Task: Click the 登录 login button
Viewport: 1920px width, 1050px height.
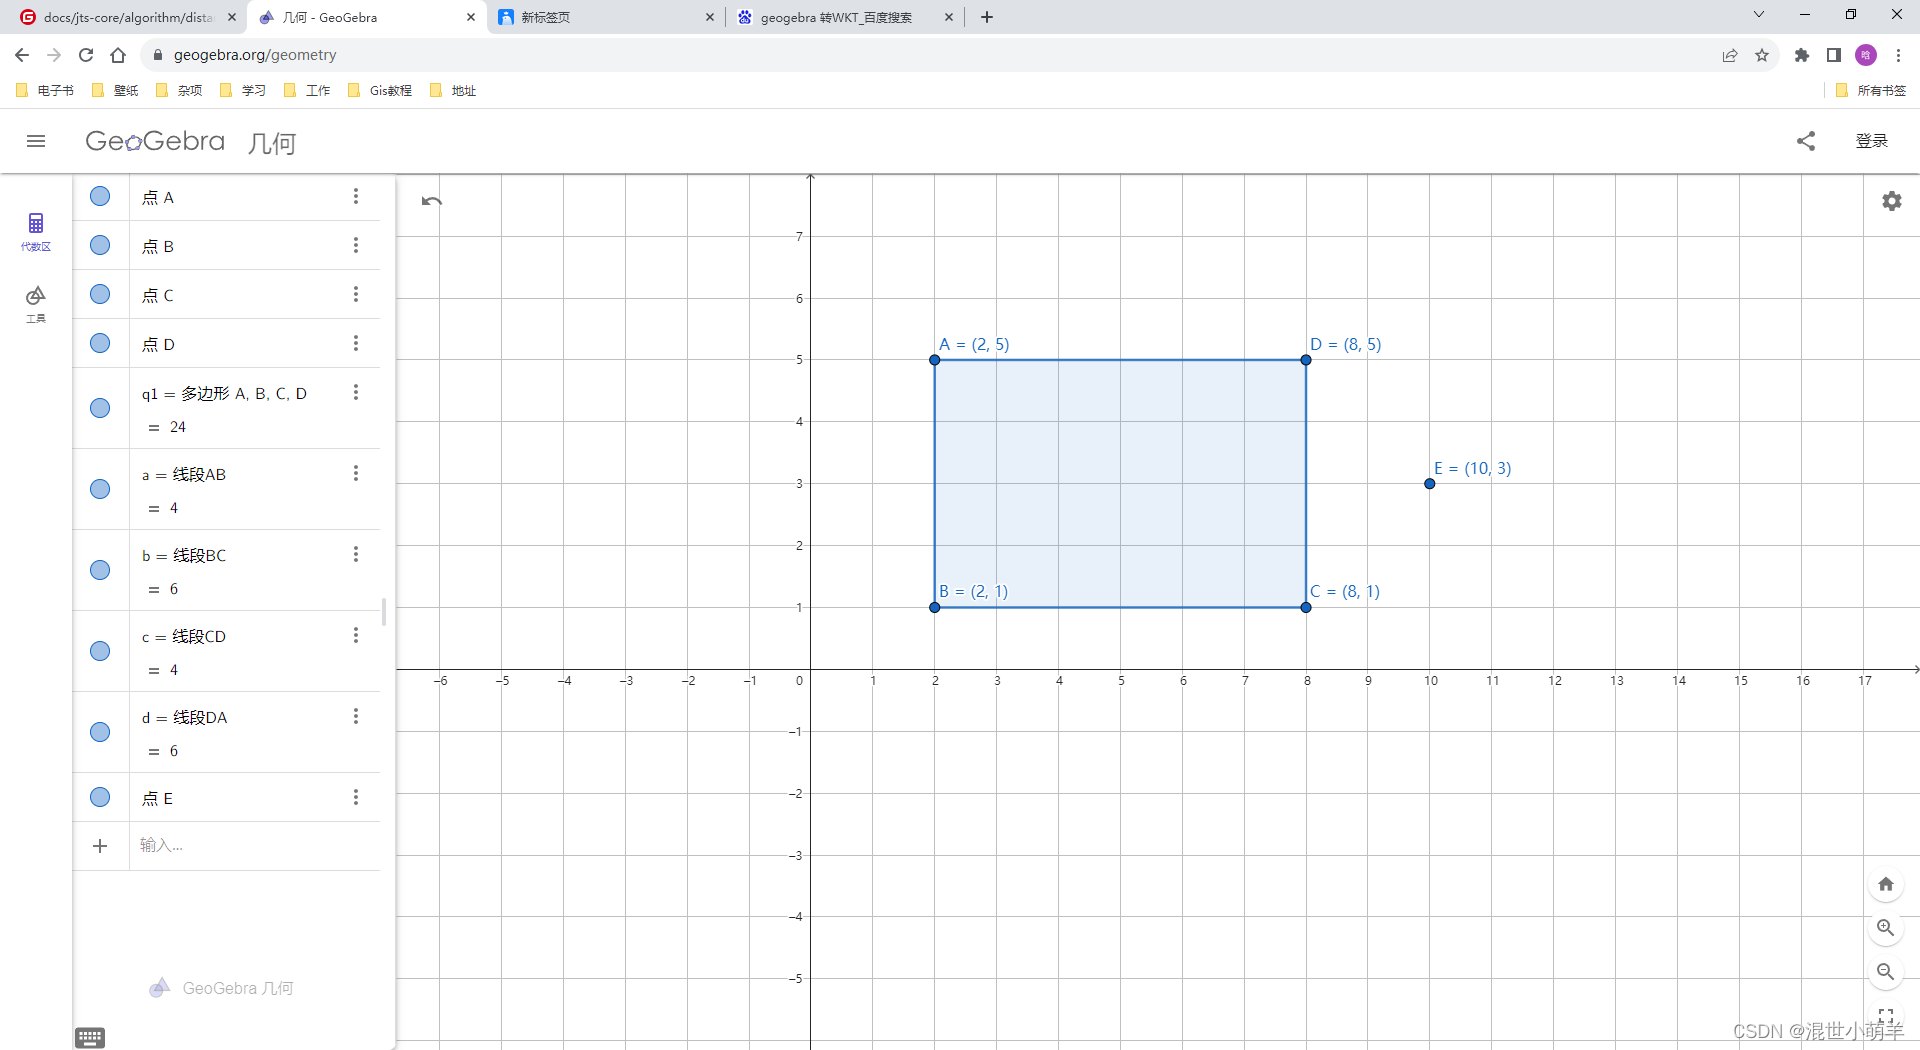Action: click(1871, 141)
